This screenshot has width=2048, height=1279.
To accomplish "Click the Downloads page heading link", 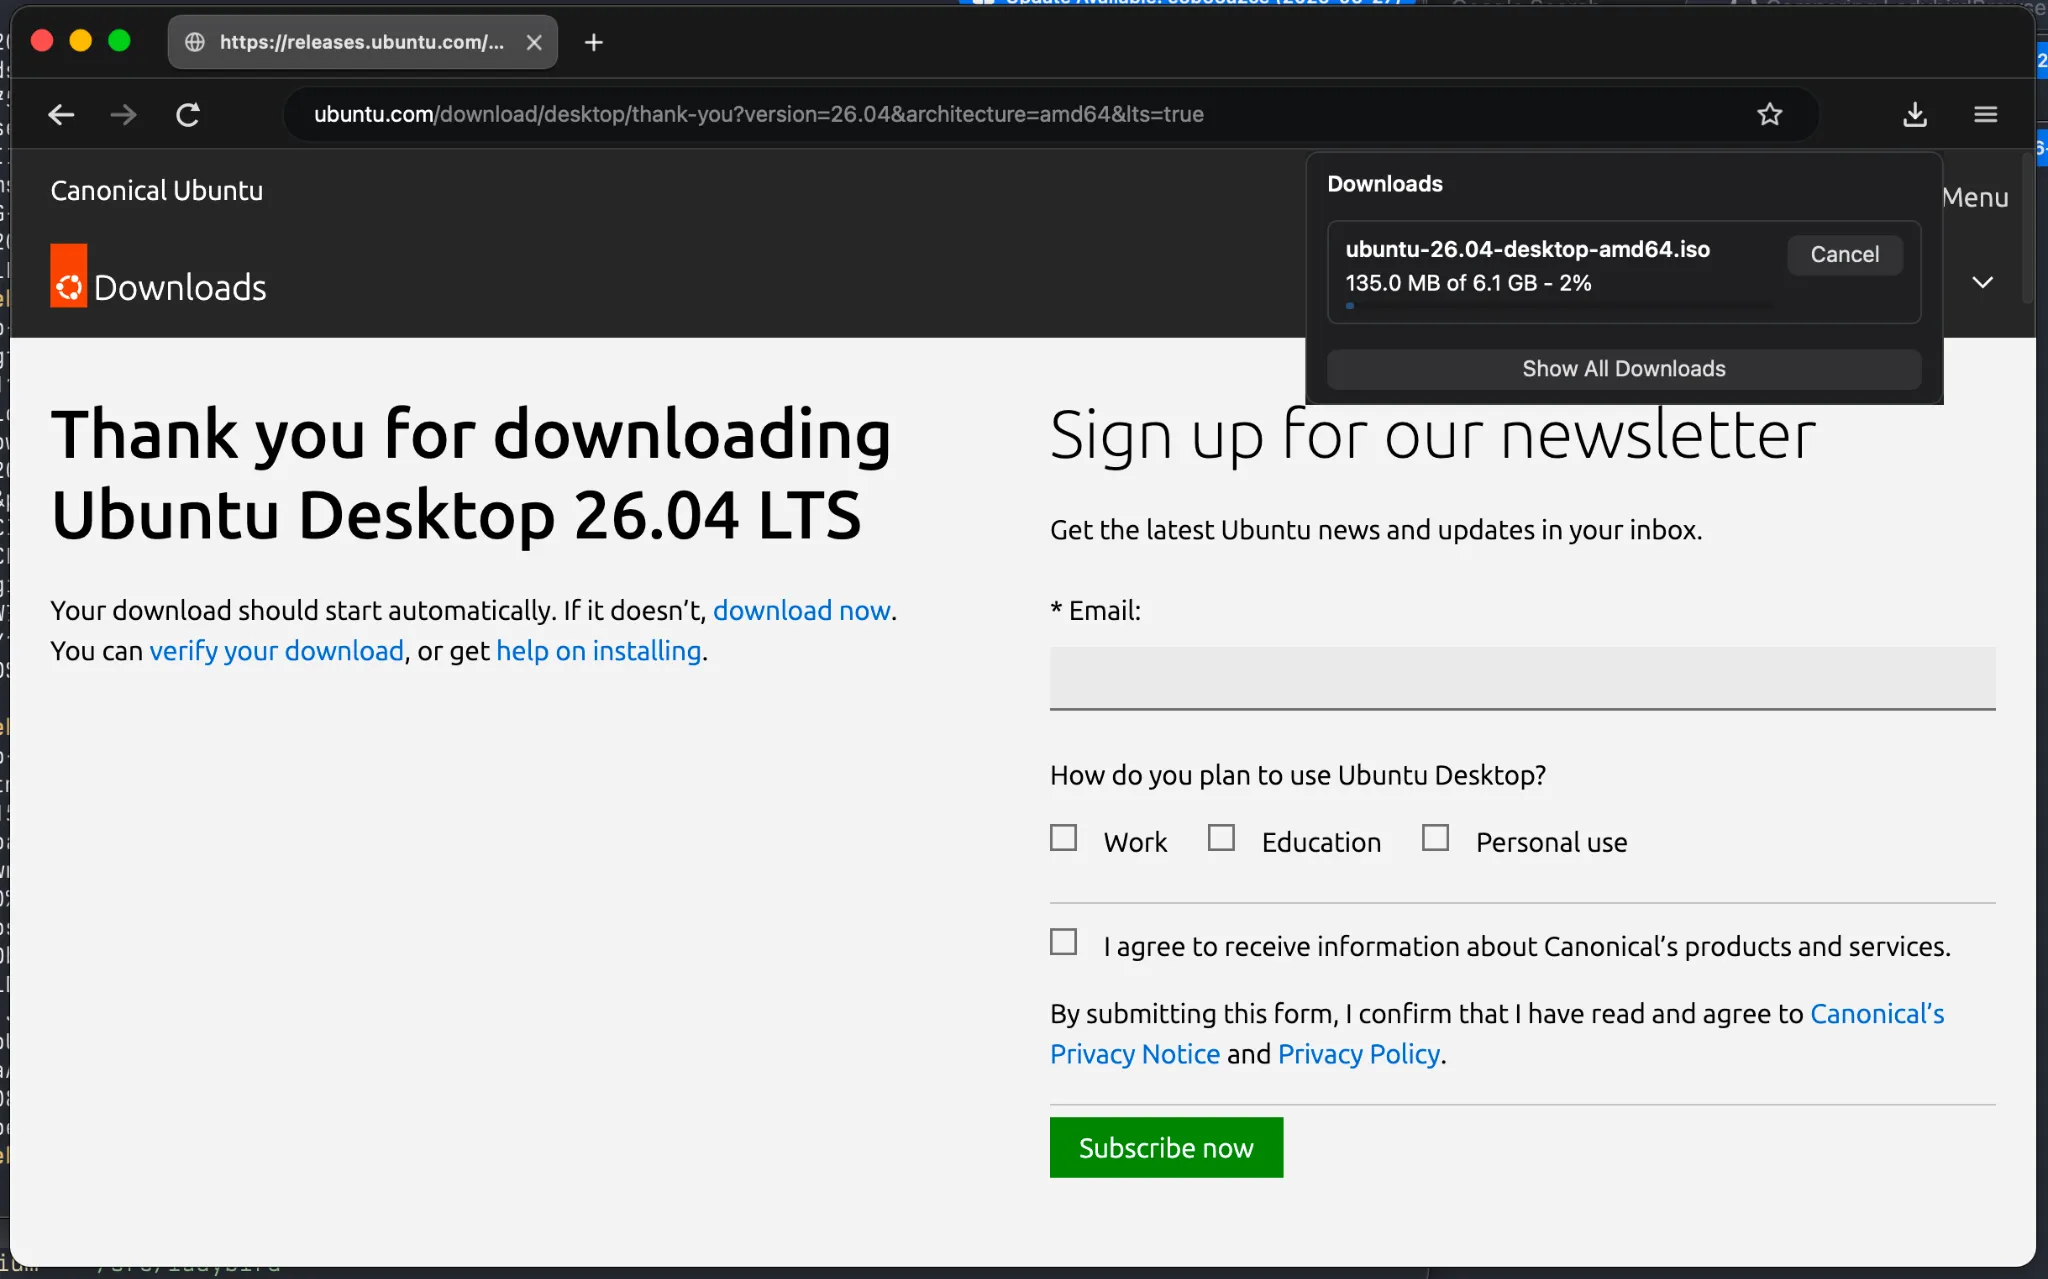I will pos(180,288).
